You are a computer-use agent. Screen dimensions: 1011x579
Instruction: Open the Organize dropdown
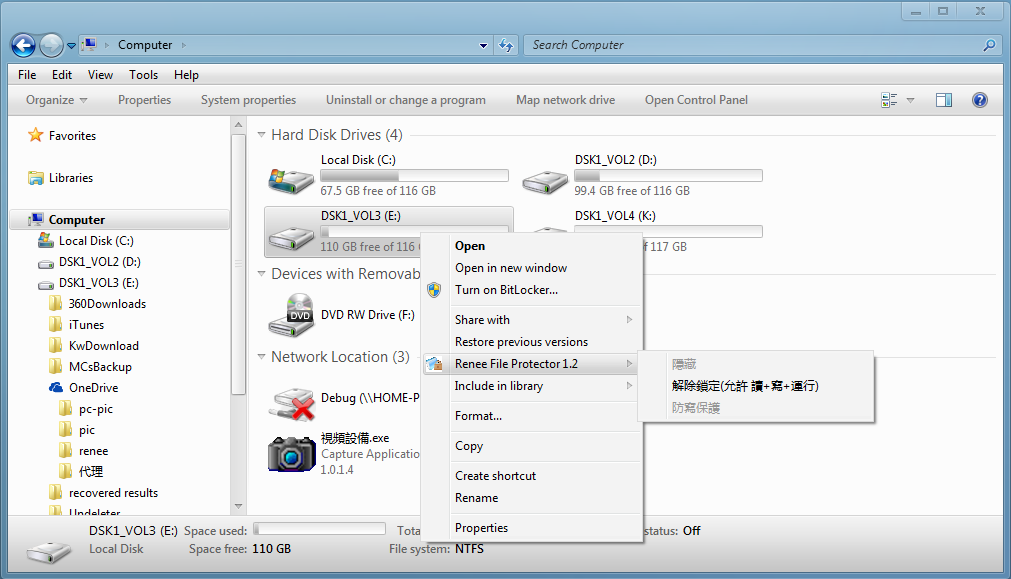[x=56, y=100]
